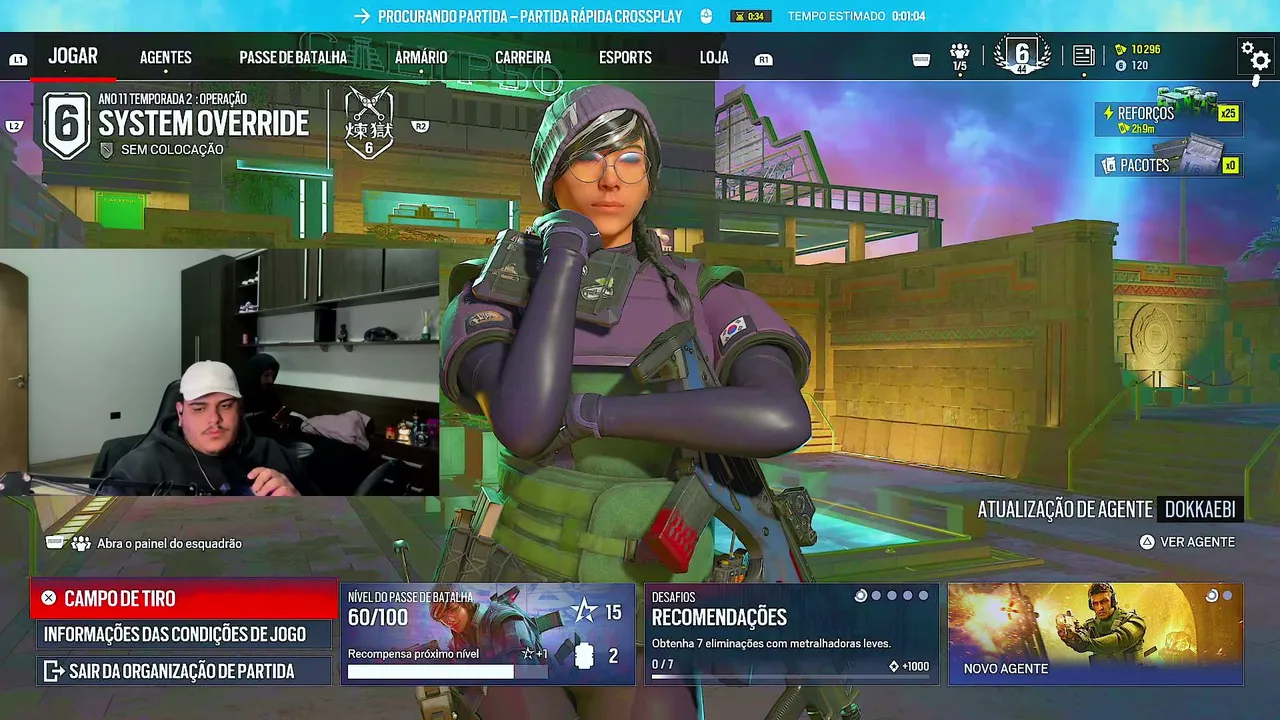Select the third Desafios page dot
This screenshot has height=720, width=1280.
892,596
